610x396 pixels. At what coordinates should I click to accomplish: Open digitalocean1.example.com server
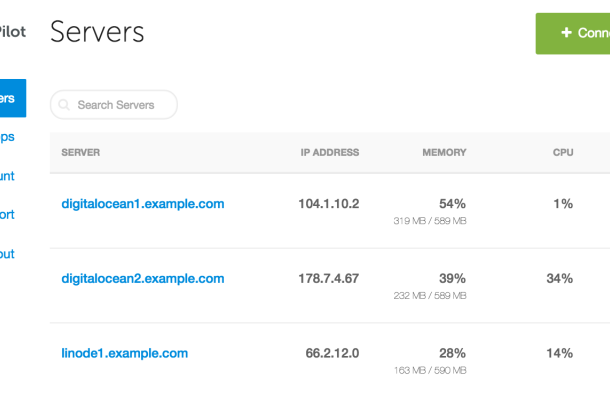[143, 204]
